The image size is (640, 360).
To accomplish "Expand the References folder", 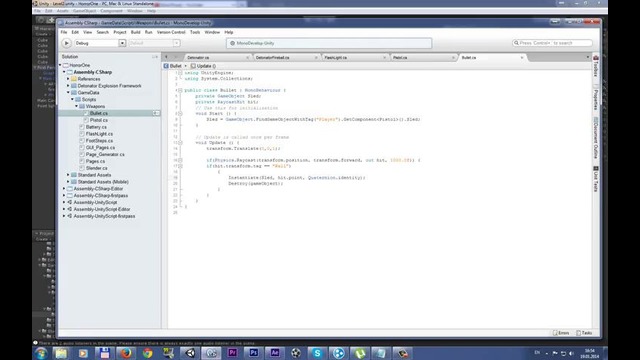I will [68, 79].
